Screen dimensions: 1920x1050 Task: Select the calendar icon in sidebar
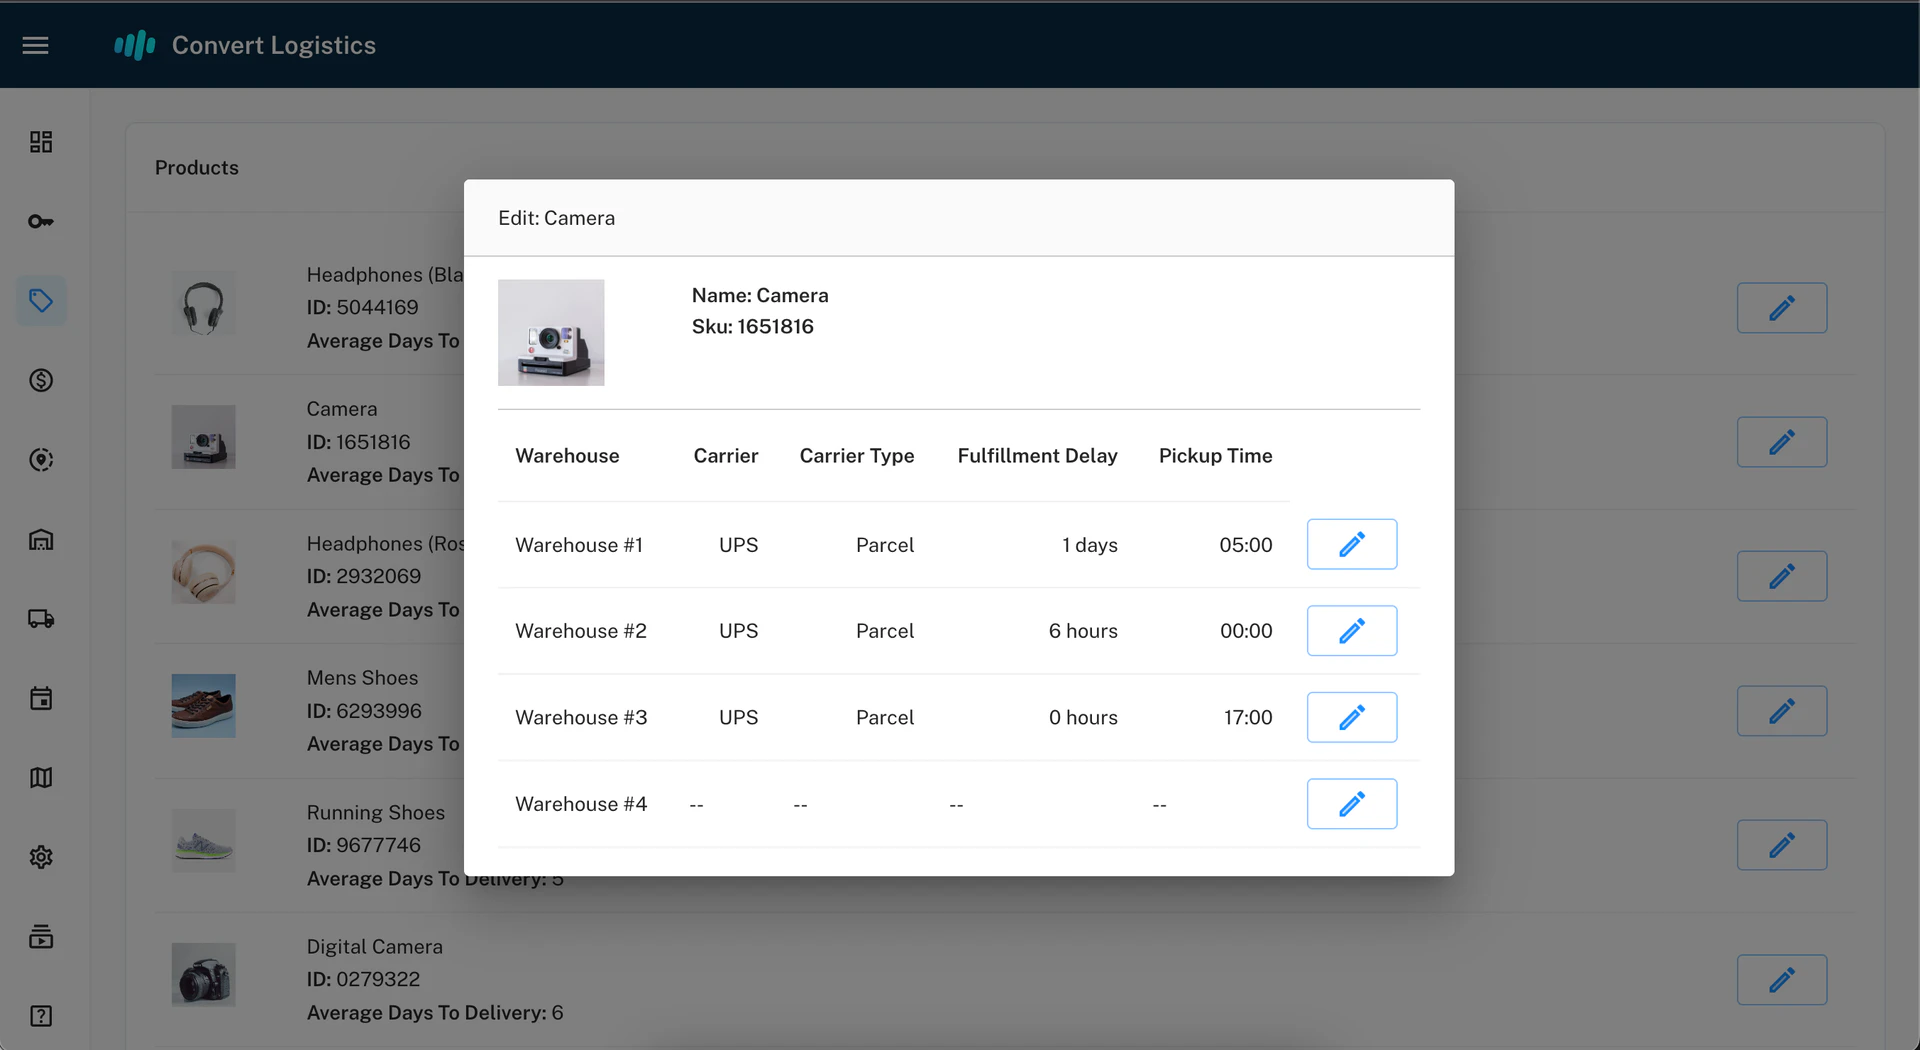coord(41,698)
